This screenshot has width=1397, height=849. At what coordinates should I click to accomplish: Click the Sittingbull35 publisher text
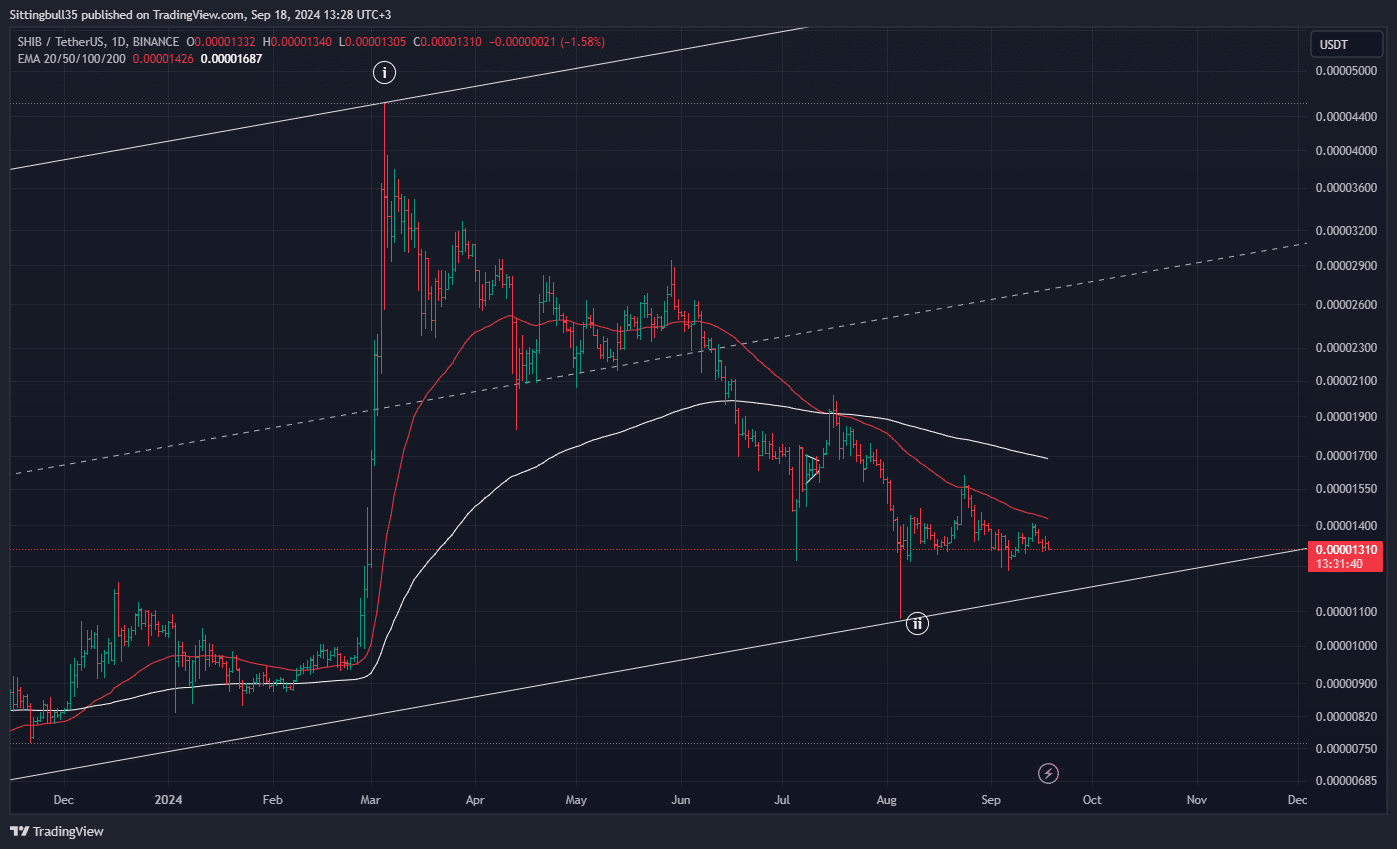click(x=42, y=14)
